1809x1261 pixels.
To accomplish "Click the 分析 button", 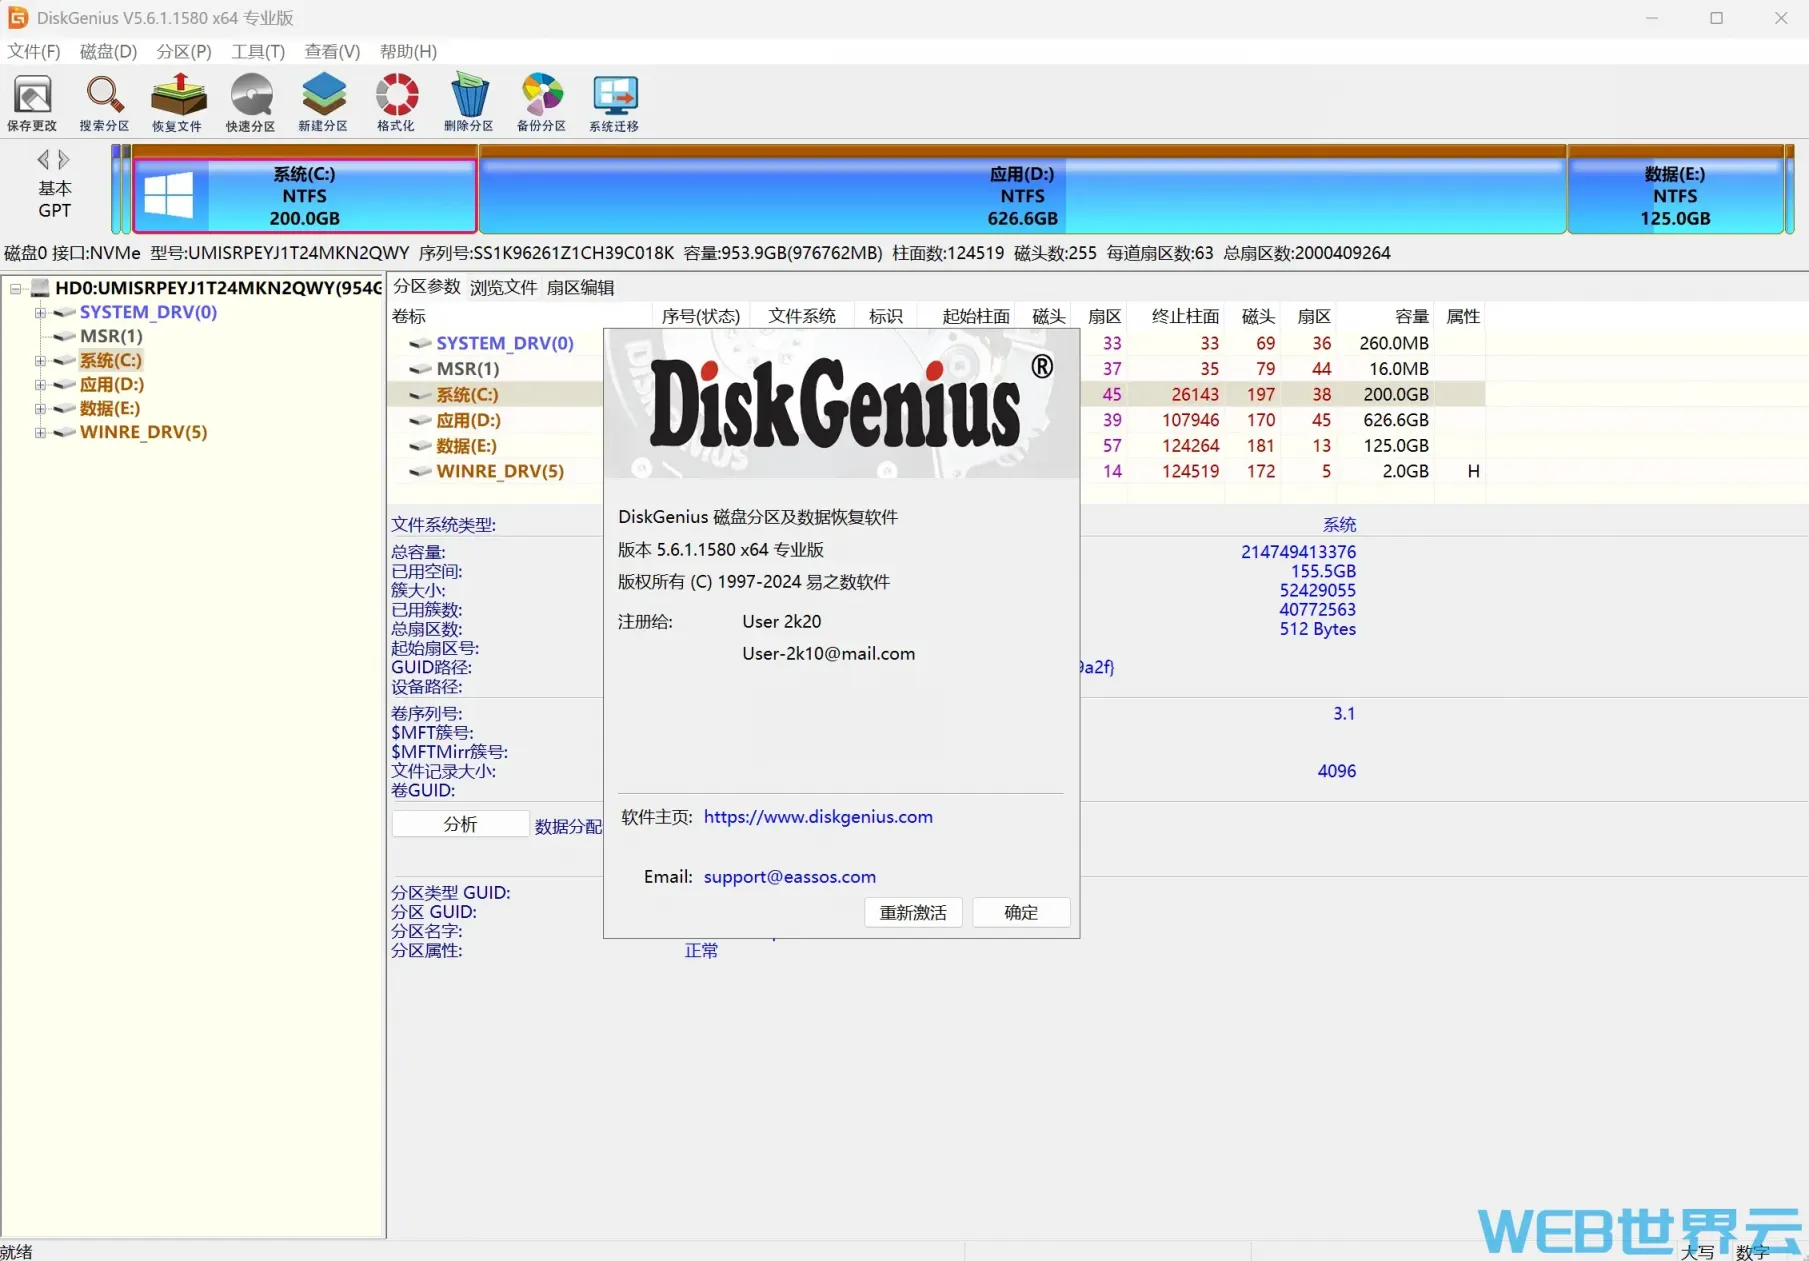I will tap(460, 824).
